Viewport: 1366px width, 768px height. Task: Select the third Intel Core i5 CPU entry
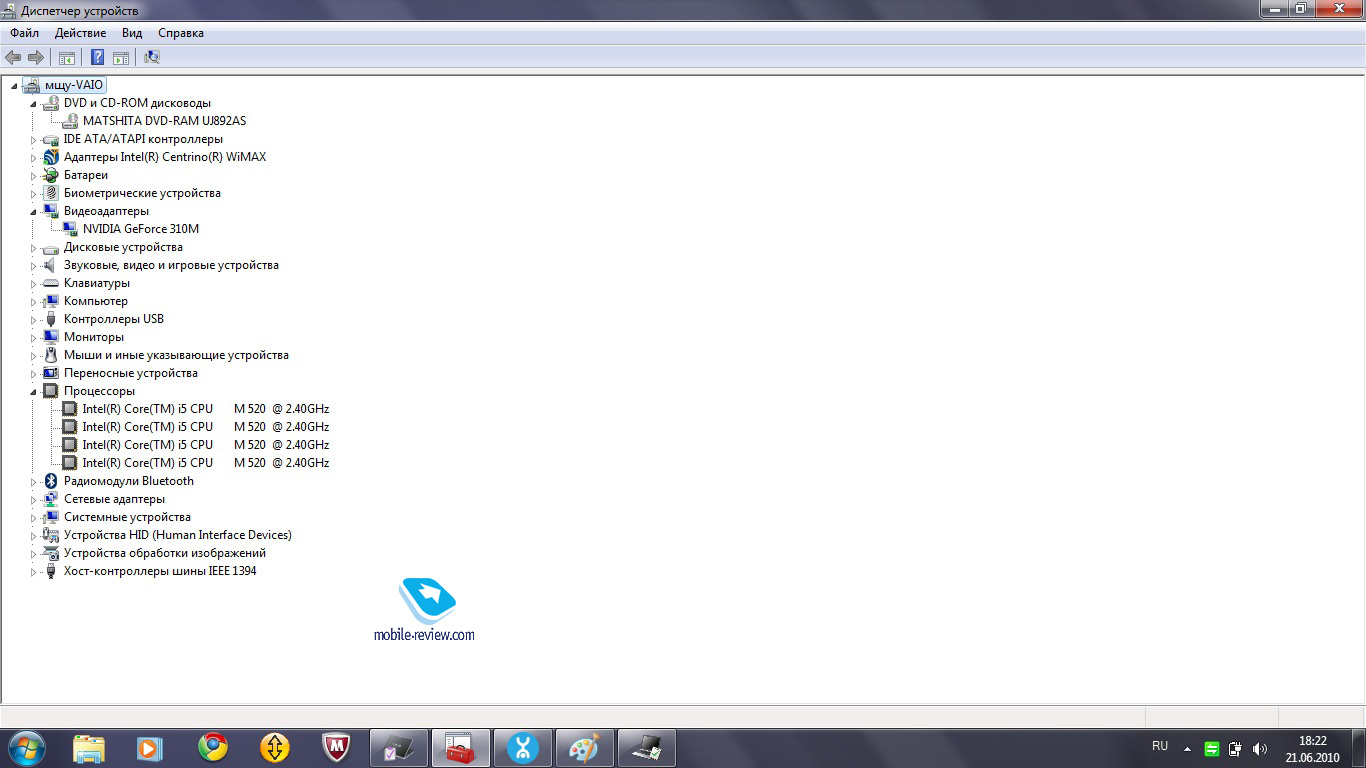click(x=206, y=445)
